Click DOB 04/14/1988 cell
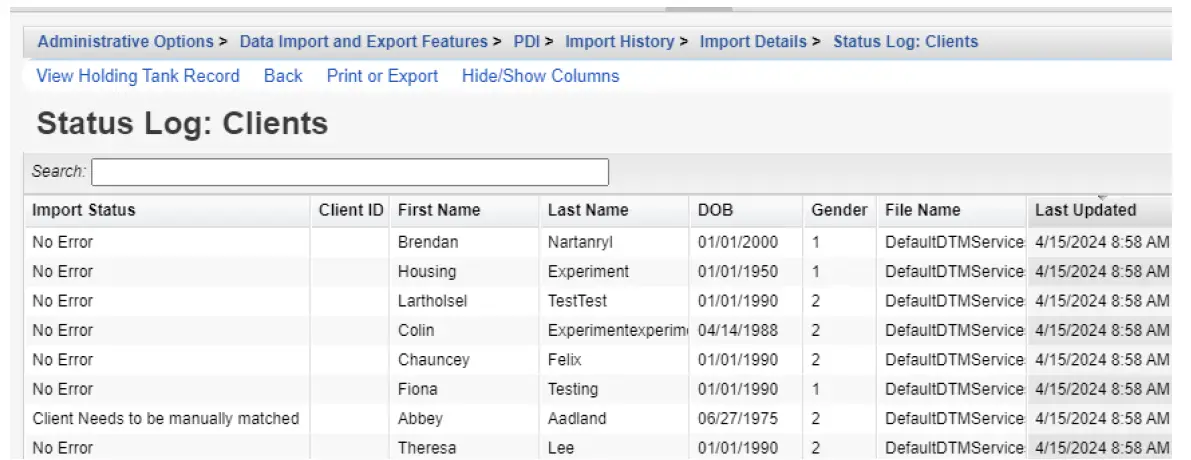Image resolution: width=1191 pixels, height=460 pixels. coord(747,330)
